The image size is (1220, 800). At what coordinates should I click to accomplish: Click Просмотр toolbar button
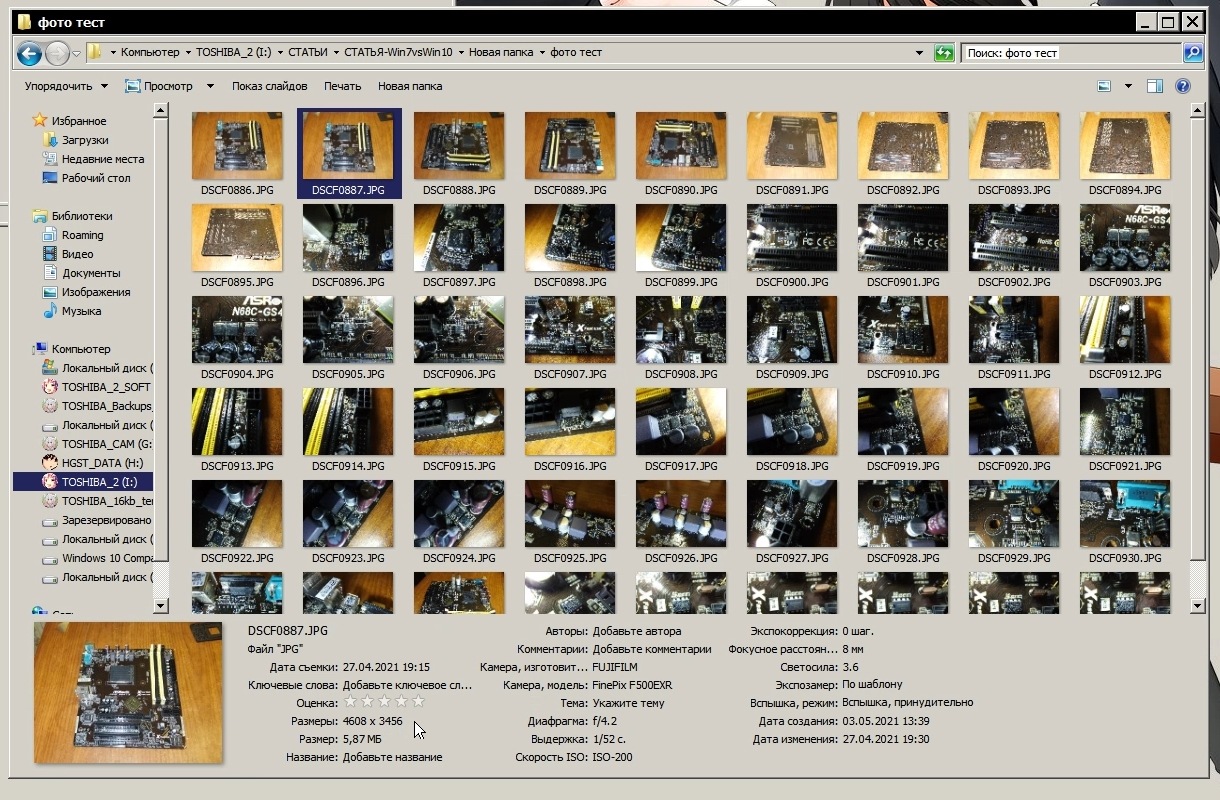click(x=160, y=86)
